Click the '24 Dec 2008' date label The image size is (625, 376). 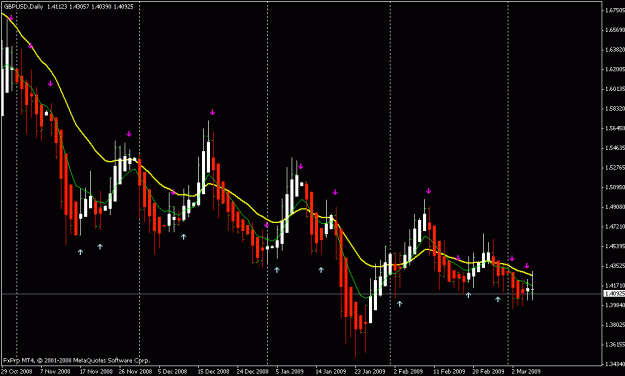(253, 371)
